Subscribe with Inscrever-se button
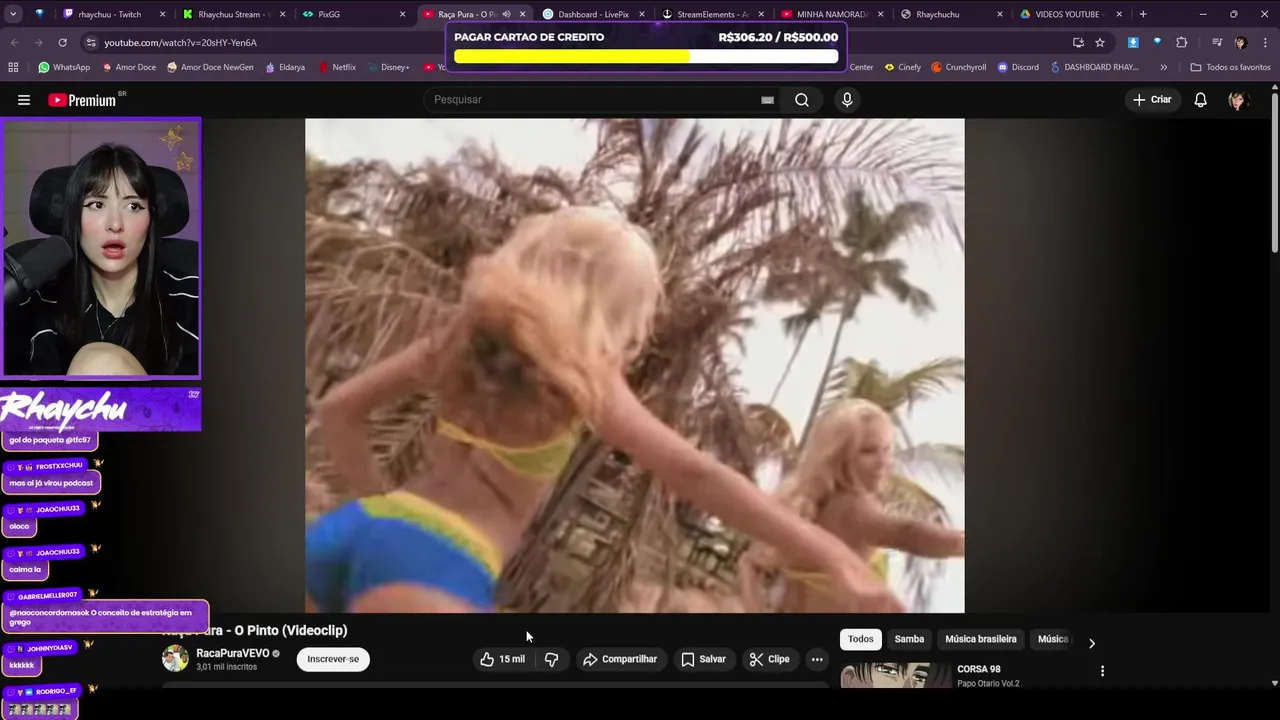1280x720 pixels. click(x=333, y=659)
